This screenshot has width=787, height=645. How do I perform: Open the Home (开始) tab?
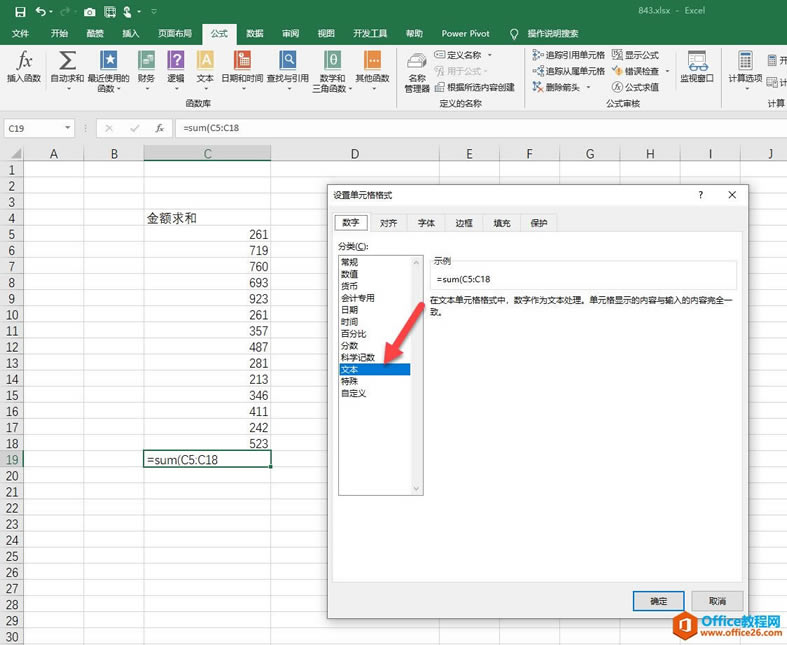pos(59,34)
